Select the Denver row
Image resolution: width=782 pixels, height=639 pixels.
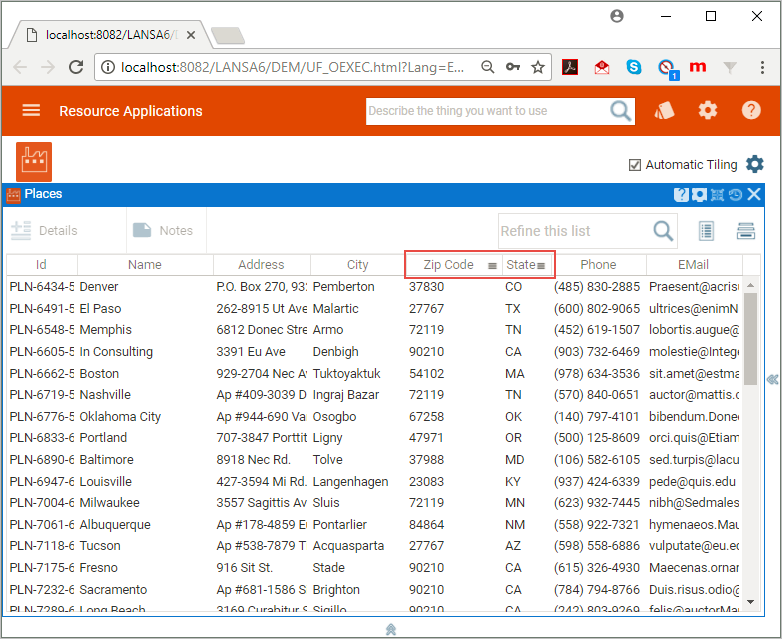coord(374,287)
